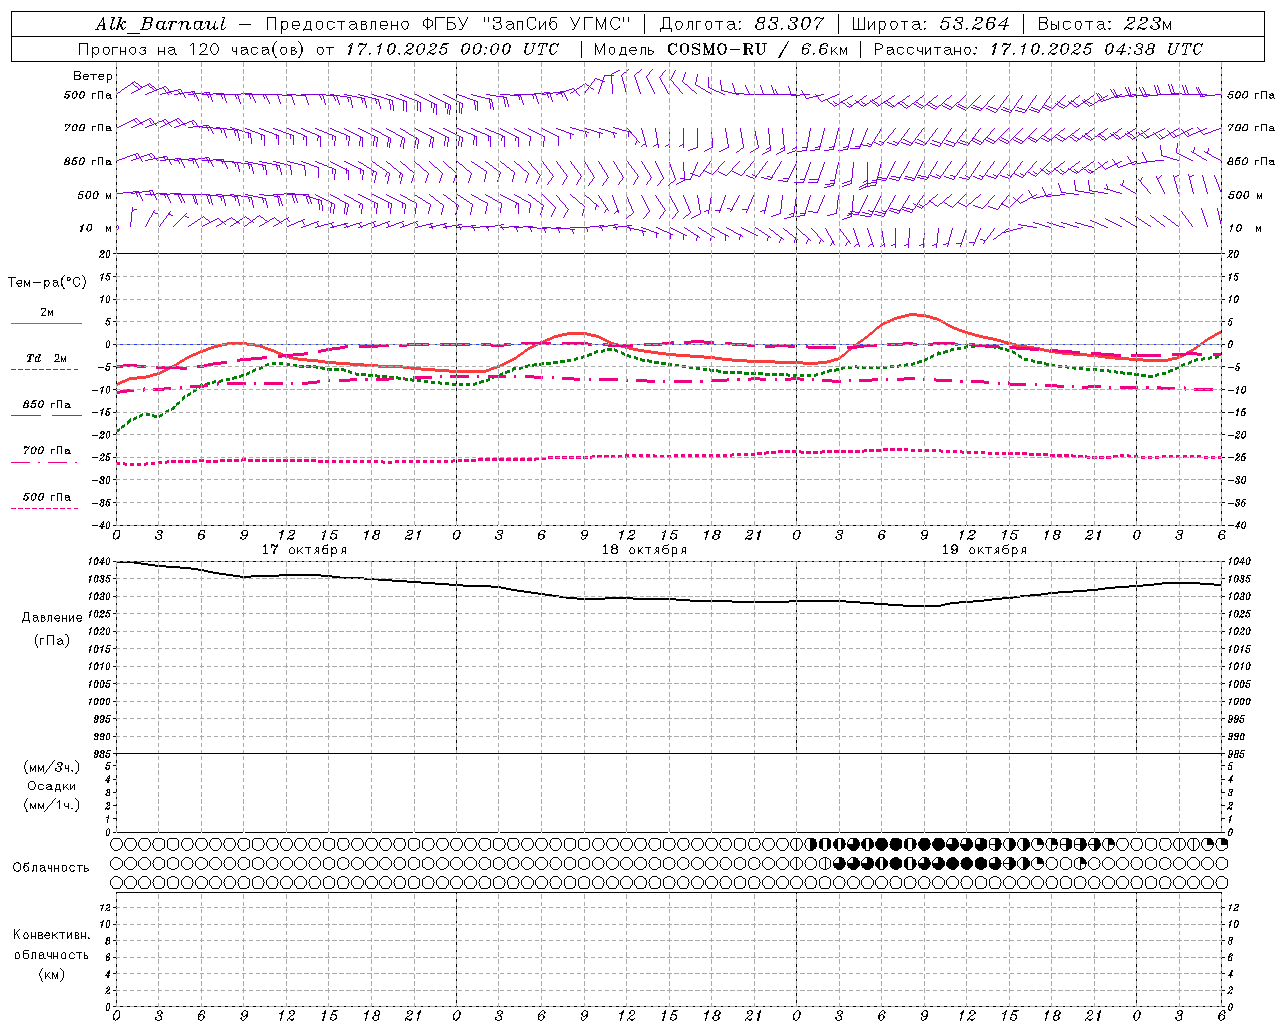1280x1024 pixels.
Task: Click the 'Осадки' precipitation label
Action: coord(52,786)
